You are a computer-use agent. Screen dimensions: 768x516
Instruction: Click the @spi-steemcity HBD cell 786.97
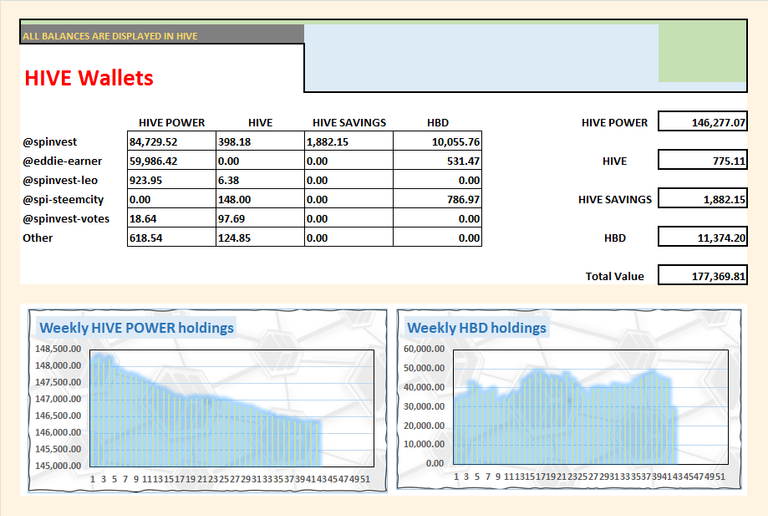tap(437, 199)
